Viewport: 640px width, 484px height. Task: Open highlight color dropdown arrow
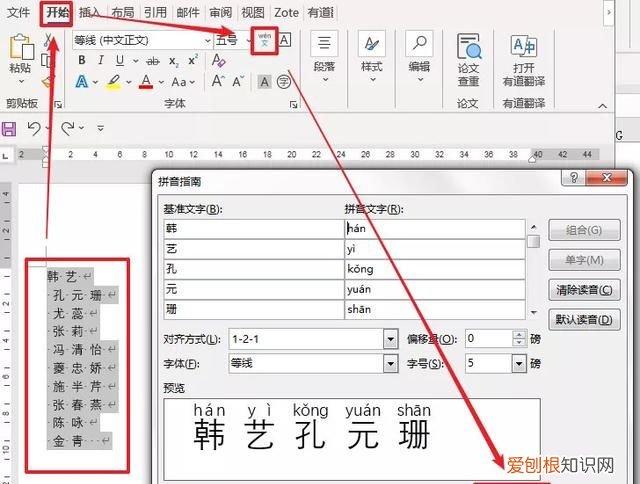click(x=129, y=82)
